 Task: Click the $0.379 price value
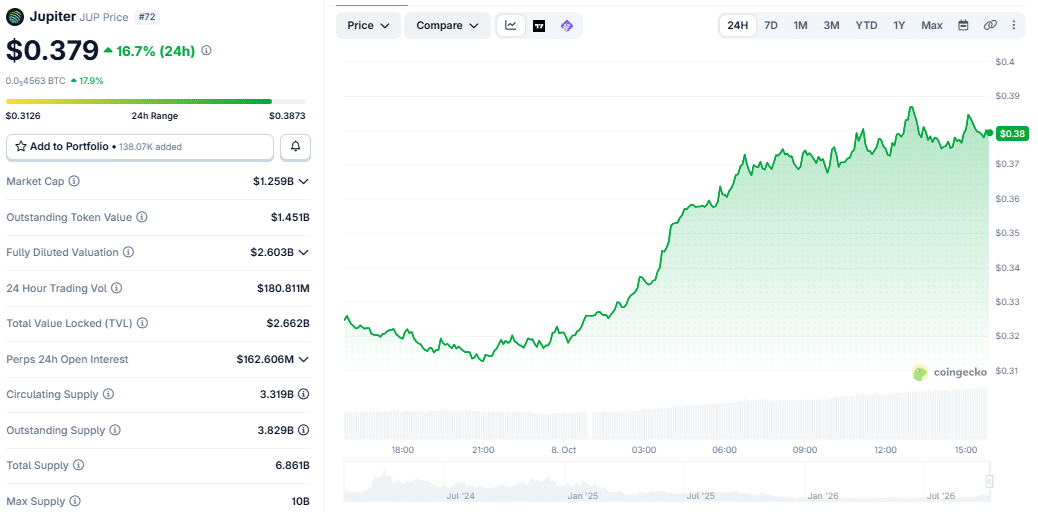[52, 50]
